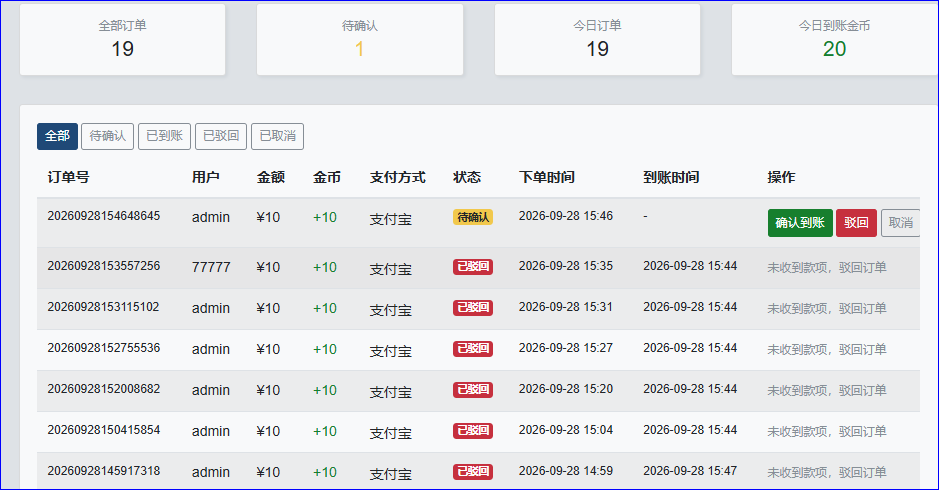
Task: Click the 取消 button in first row
Action: [x=901, y=223]
